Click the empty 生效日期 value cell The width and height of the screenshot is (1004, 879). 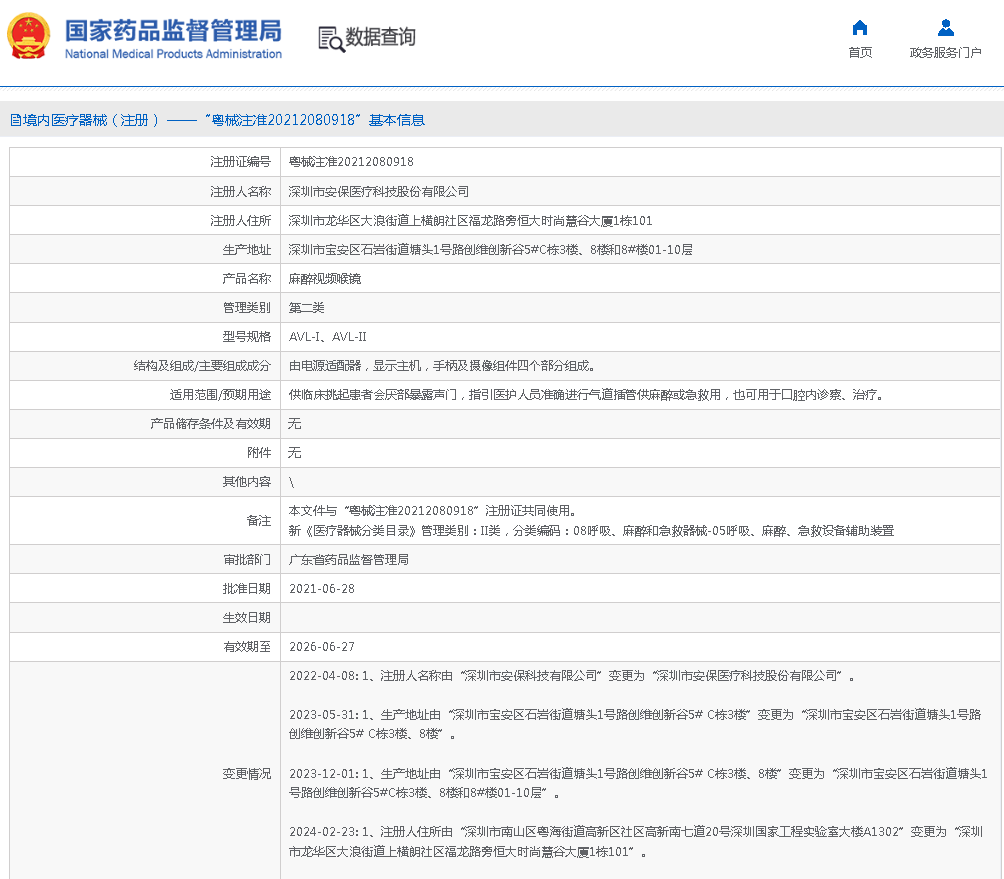point(640,618)
